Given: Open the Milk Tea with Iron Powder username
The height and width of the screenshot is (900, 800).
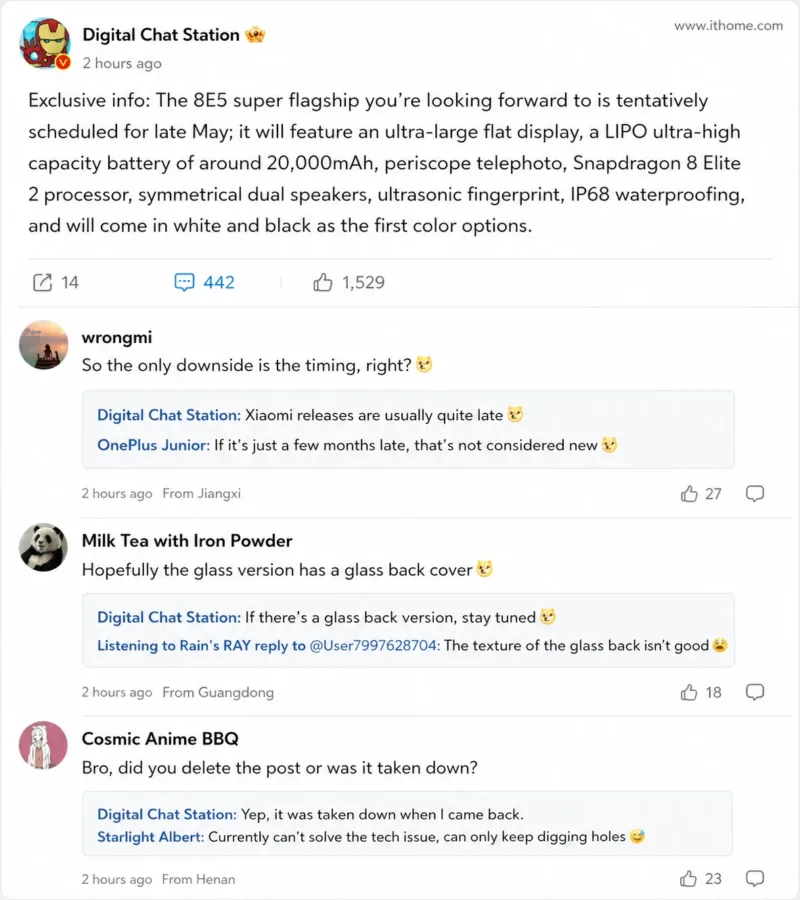Looking at the screenshot, I should [x=187, y=541].
